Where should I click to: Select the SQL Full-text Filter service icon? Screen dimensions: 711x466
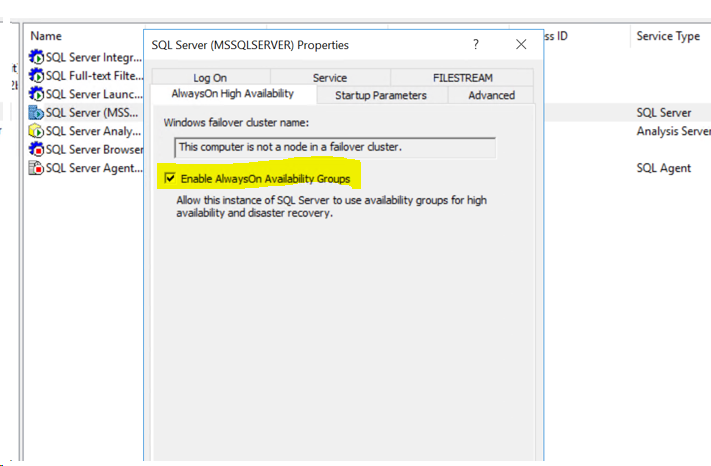coord(37,75)
